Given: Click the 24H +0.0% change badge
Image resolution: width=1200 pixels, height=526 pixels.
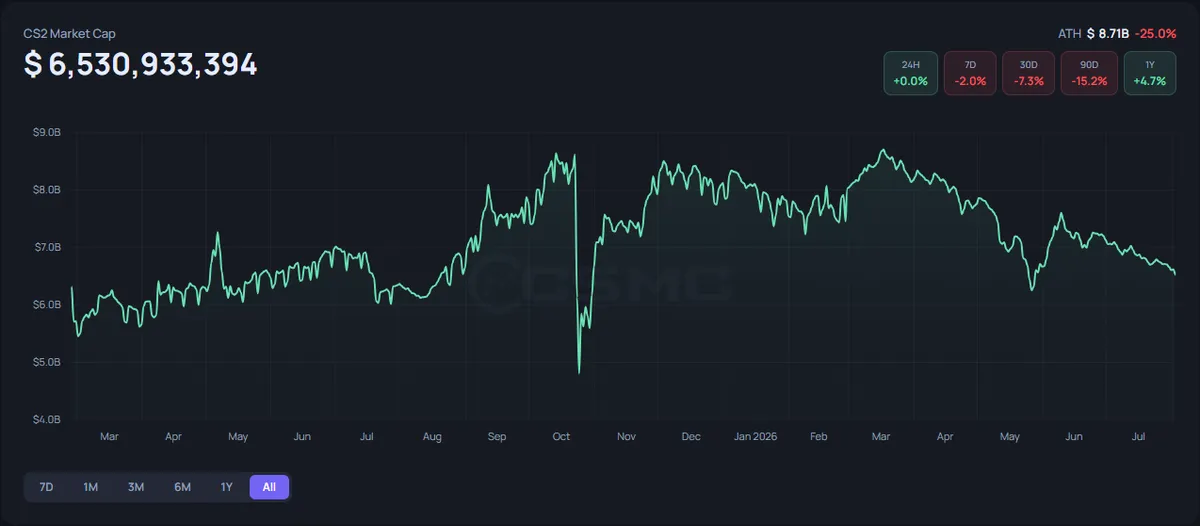Looking at the screenshot, I should 911,73.
